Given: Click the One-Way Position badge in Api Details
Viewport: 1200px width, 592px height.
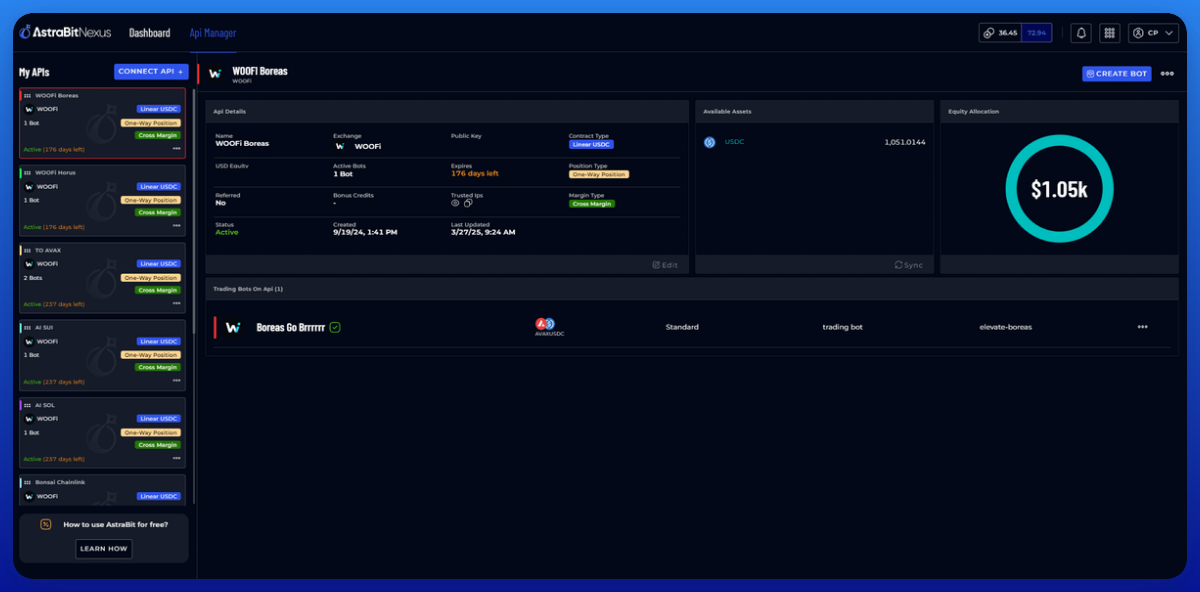Looking at the screenshot, I should (598, 174).
